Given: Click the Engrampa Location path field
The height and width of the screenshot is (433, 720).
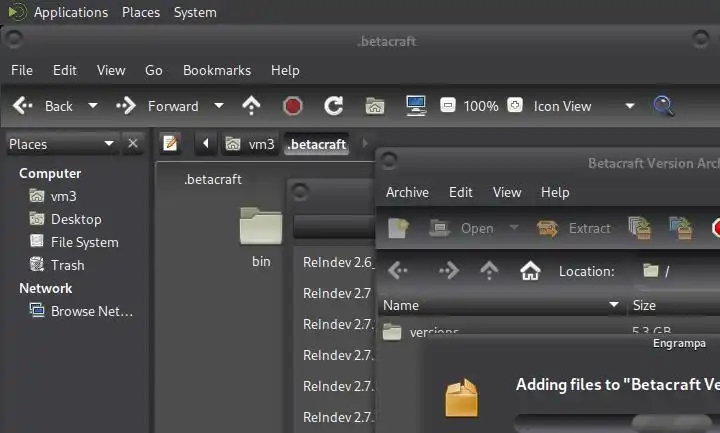Looking at the screenshot, I should point(678,271).
